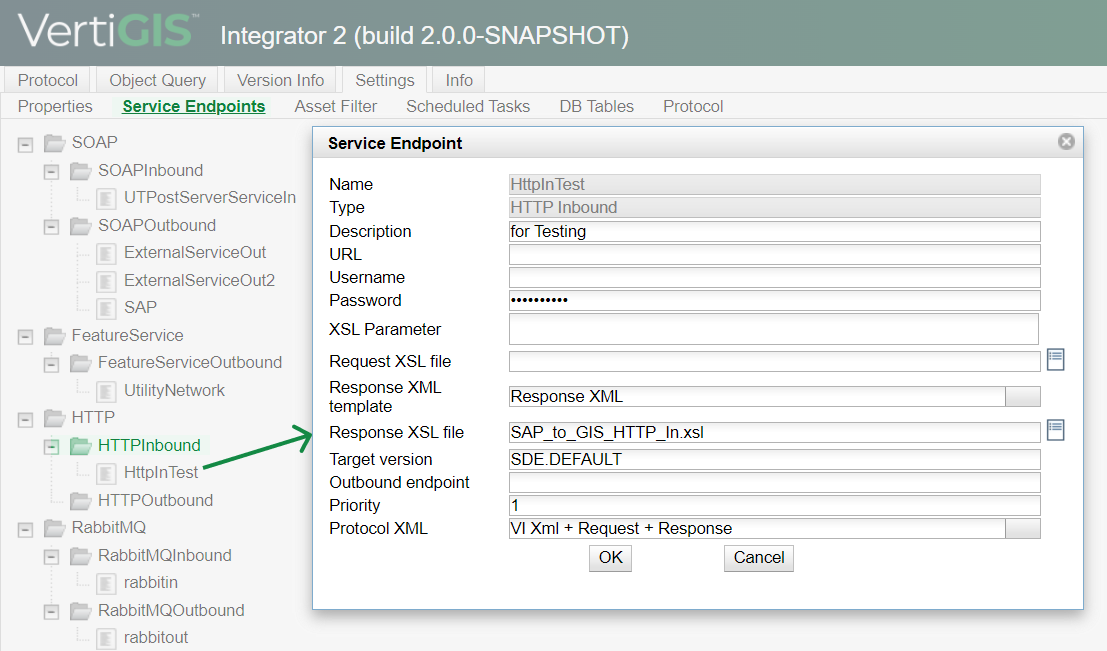Viewport: 1107px width, 651px height.
Task: Click the UTPostServerServiceIn document icon
Action: tap(106, 198)
